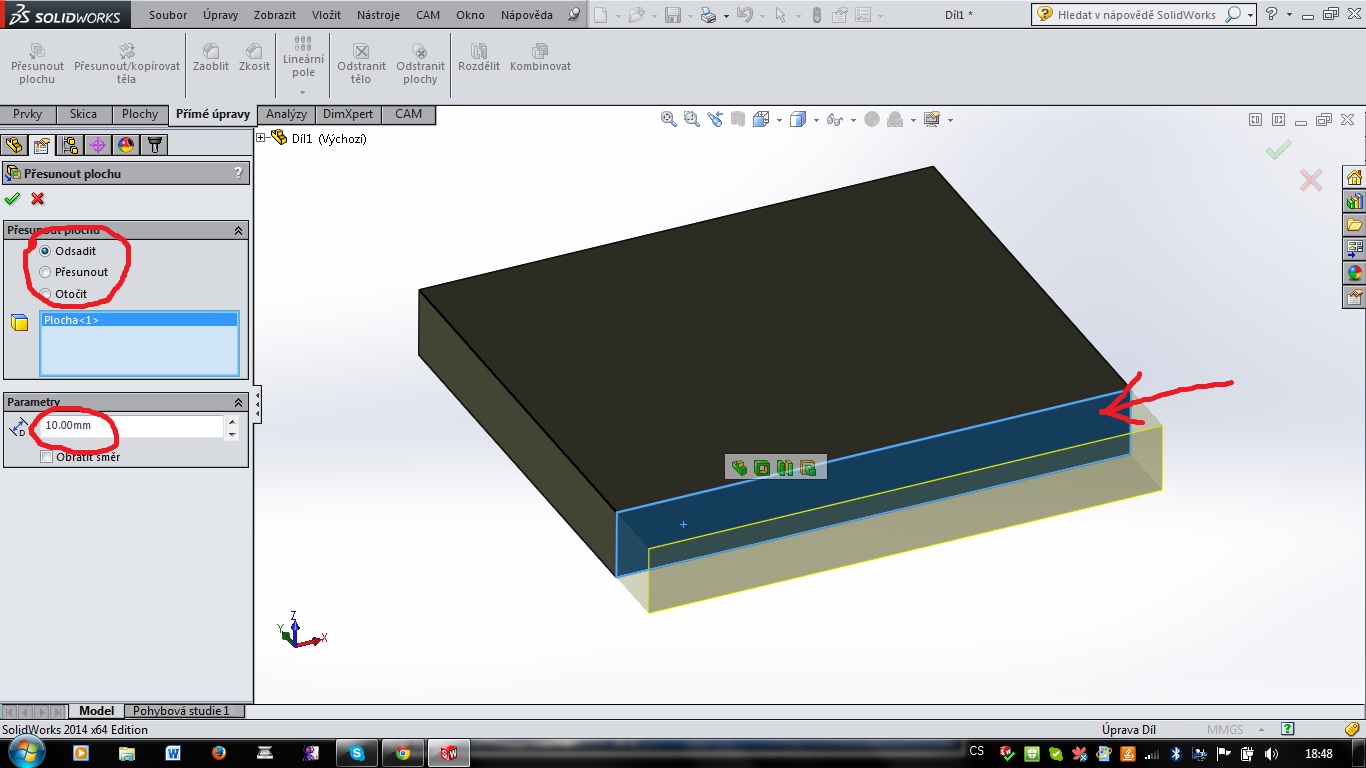Image resolution: width=1366 pixels, height=768 pixels.
Task: Switch to the Analýzy tab
Action: [x=286, y=114]
